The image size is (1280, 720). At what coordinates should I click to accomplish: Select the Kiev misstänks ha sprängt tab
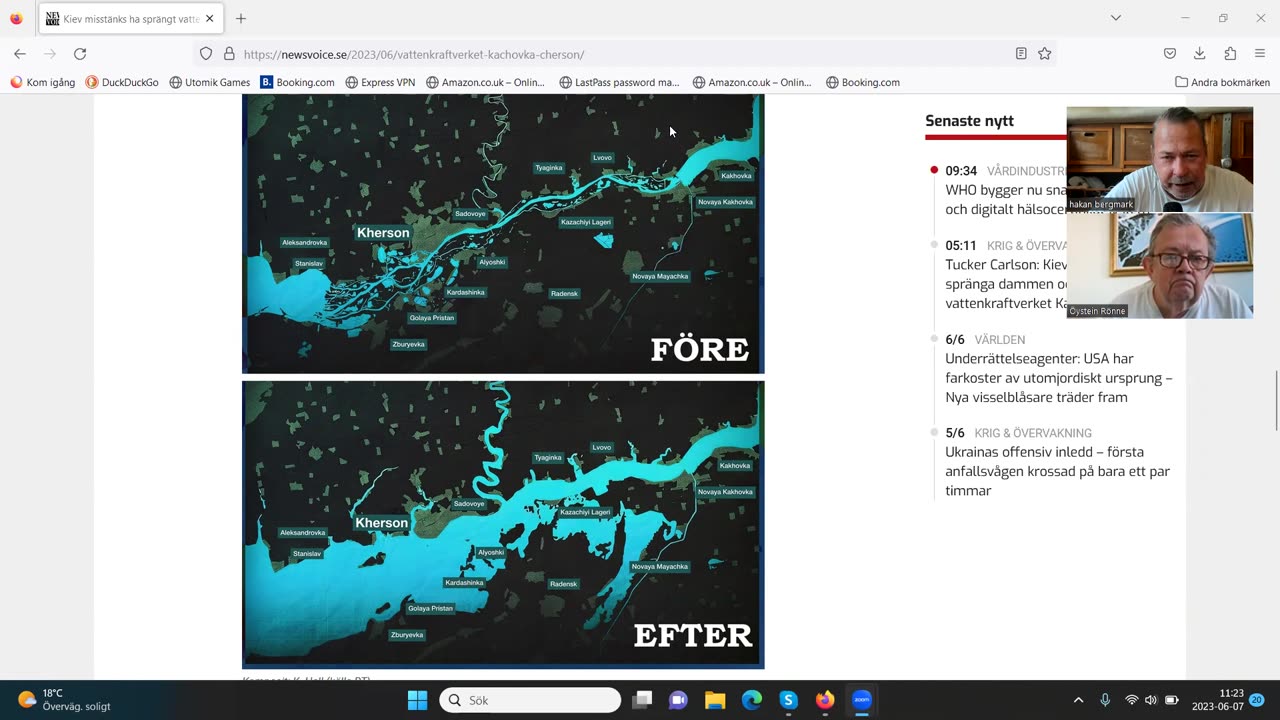click(130, 18)
